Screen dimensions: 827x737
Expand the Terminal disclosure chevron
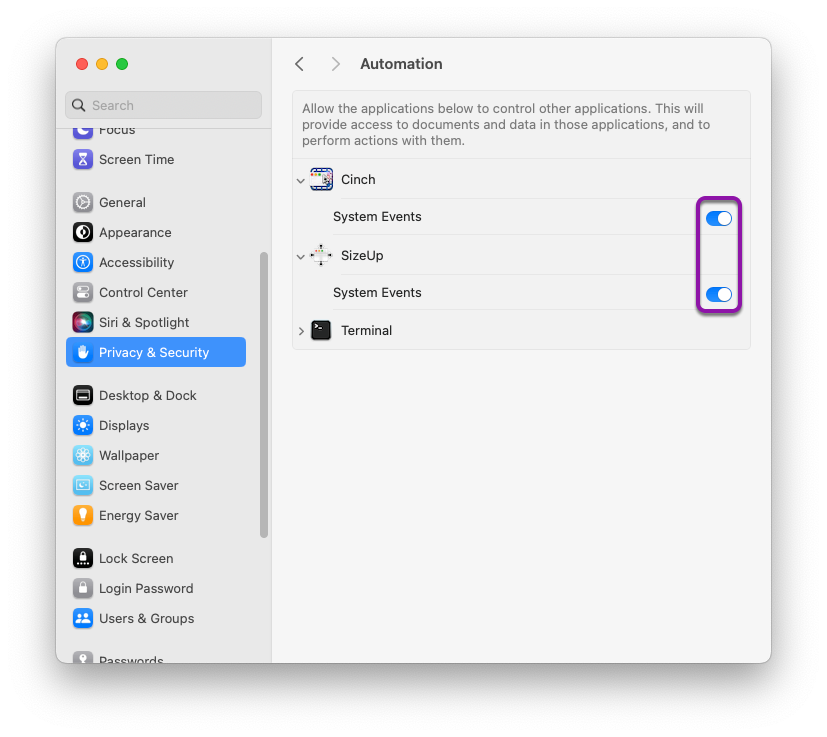[x=301, y=331]
